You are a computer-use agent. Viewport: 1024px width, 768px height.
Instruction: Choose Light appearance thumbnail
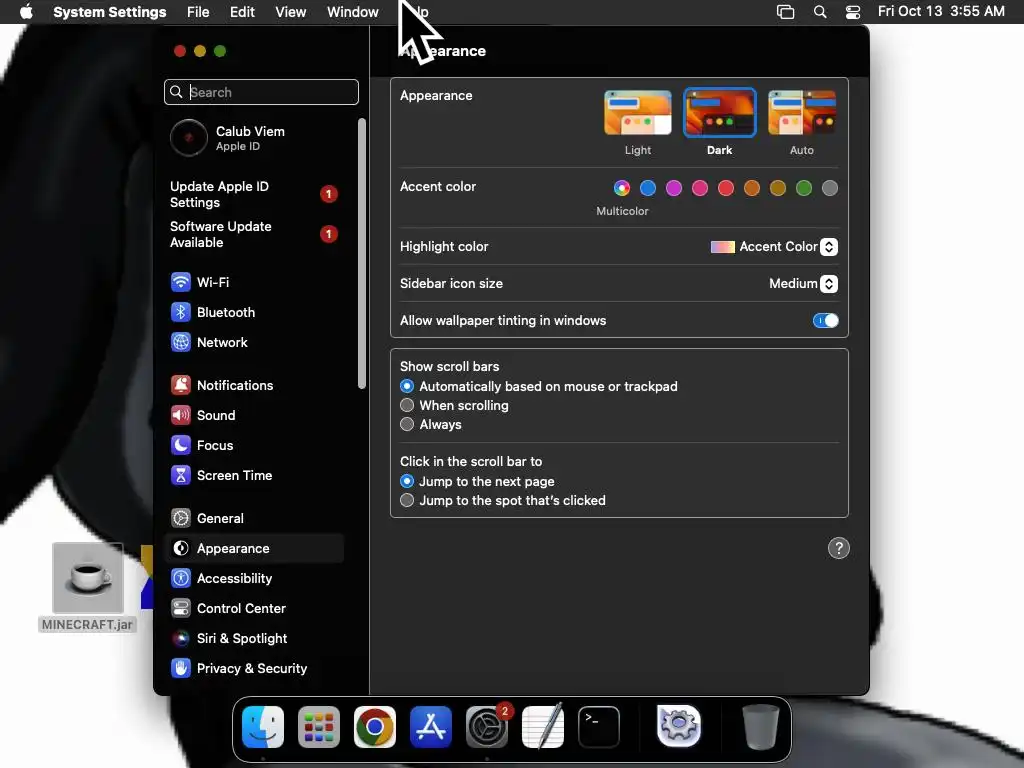pos(637,113)
